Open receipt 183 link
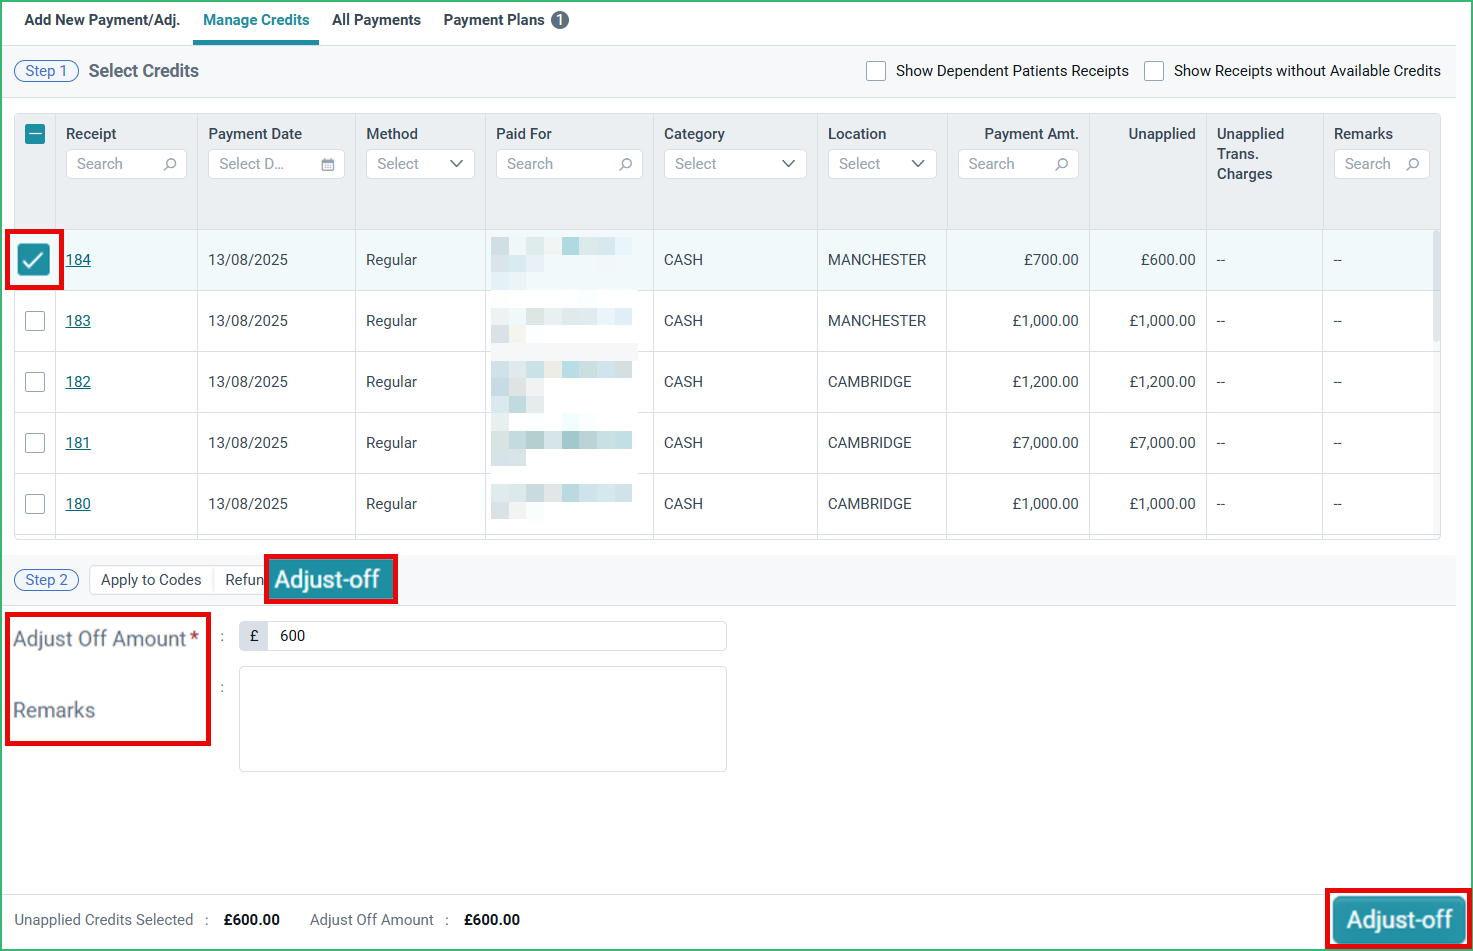Image resolution: width=1473 pixels, height=951 pixels. tap(78, 321)
